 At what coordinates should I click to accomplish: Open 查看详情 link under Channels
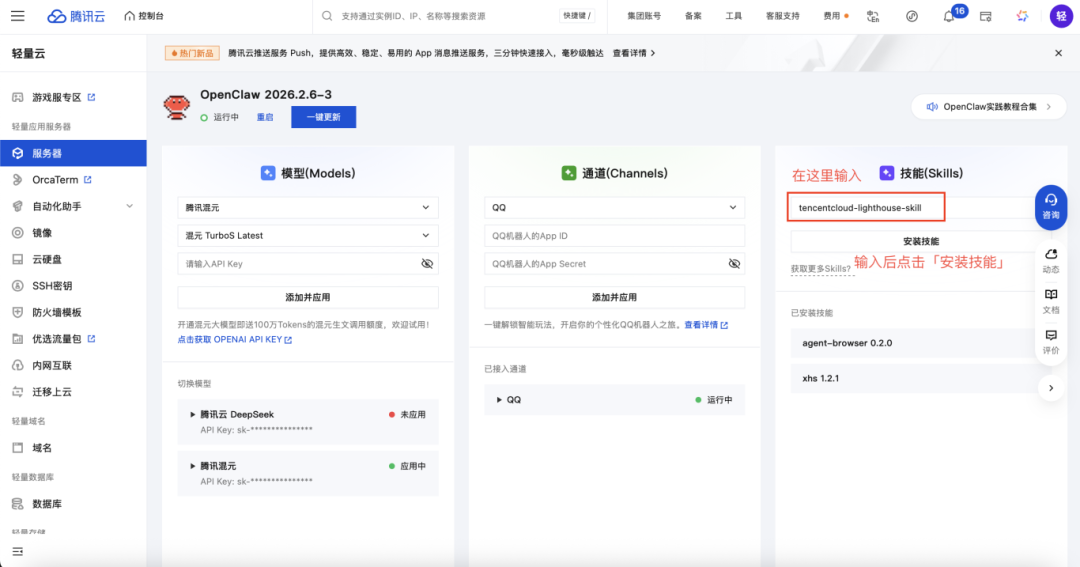click(706, 324)
